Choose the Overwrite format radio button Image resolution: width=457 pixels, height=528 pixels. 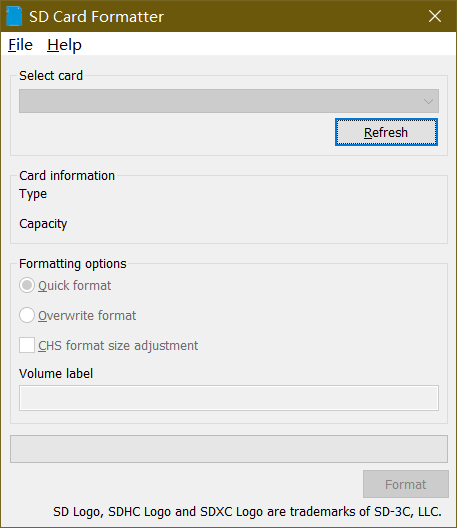click(x=27, y=316)
